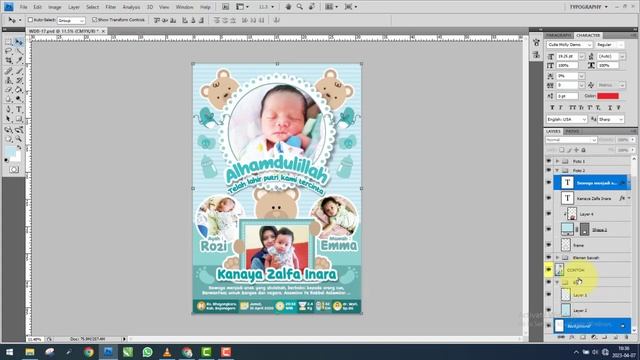Click the Shape 2 layer thumbnail
Viewport: 640px width, 360px height.
pos(567,229)
